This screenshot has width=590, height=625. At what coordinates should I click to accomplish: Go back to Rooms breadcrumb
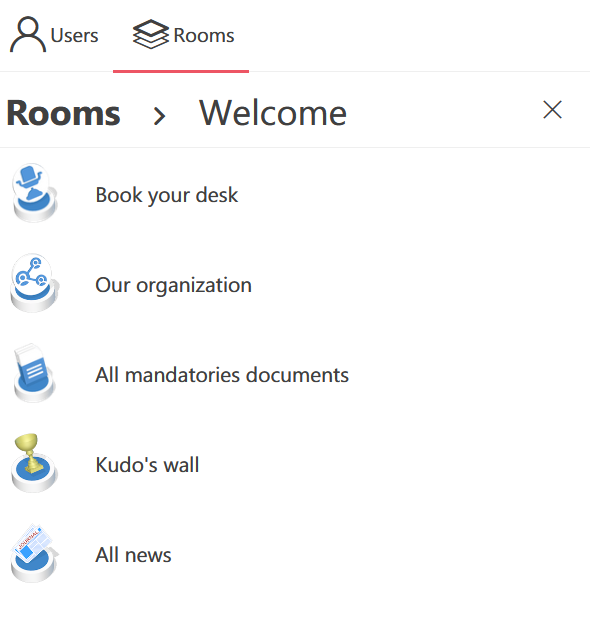(x=63, y=113)
